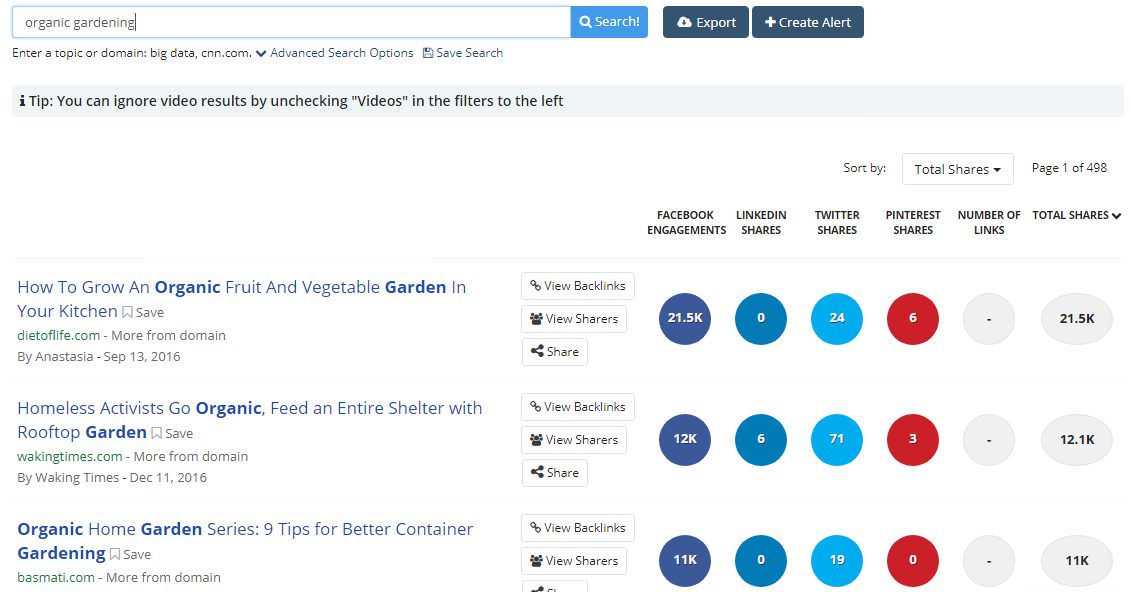Click the bookmark Save icon for the dietoflife article
Image resolution: width=1132 pixels, height=592 pixels.
pos(128,312)
